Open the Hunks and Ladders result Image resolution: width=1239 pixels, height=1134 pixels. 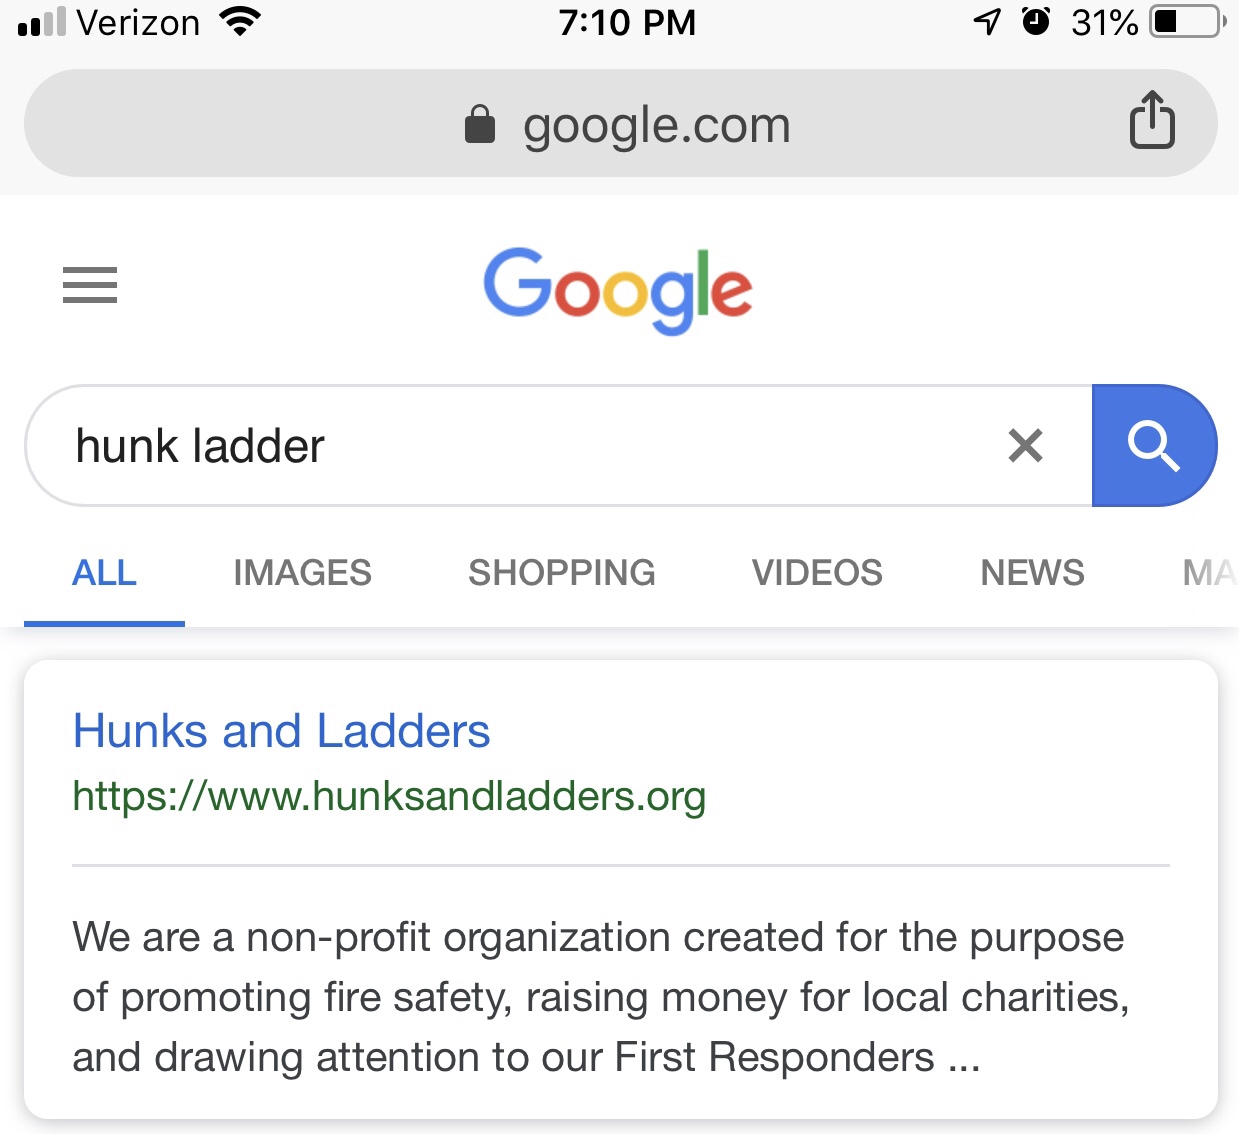(x=281, y=731)
